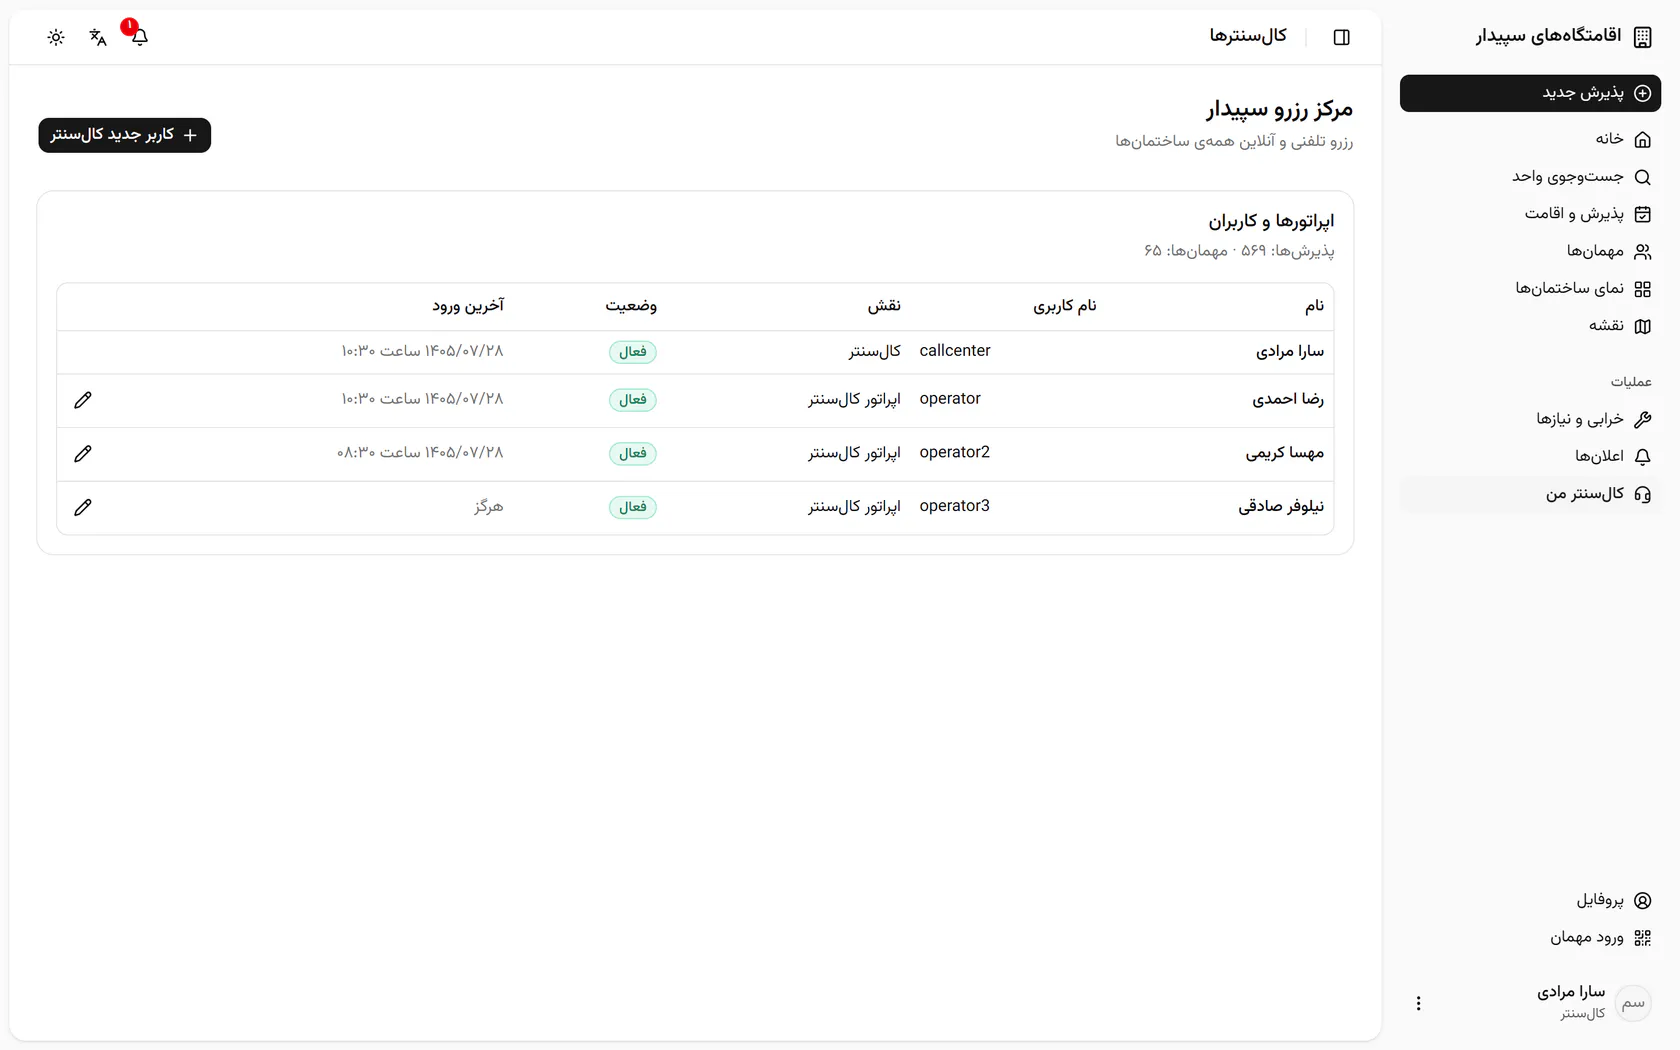
Task: Click username cell operator3
Action: pyautogui.click(x=955, y=507)
